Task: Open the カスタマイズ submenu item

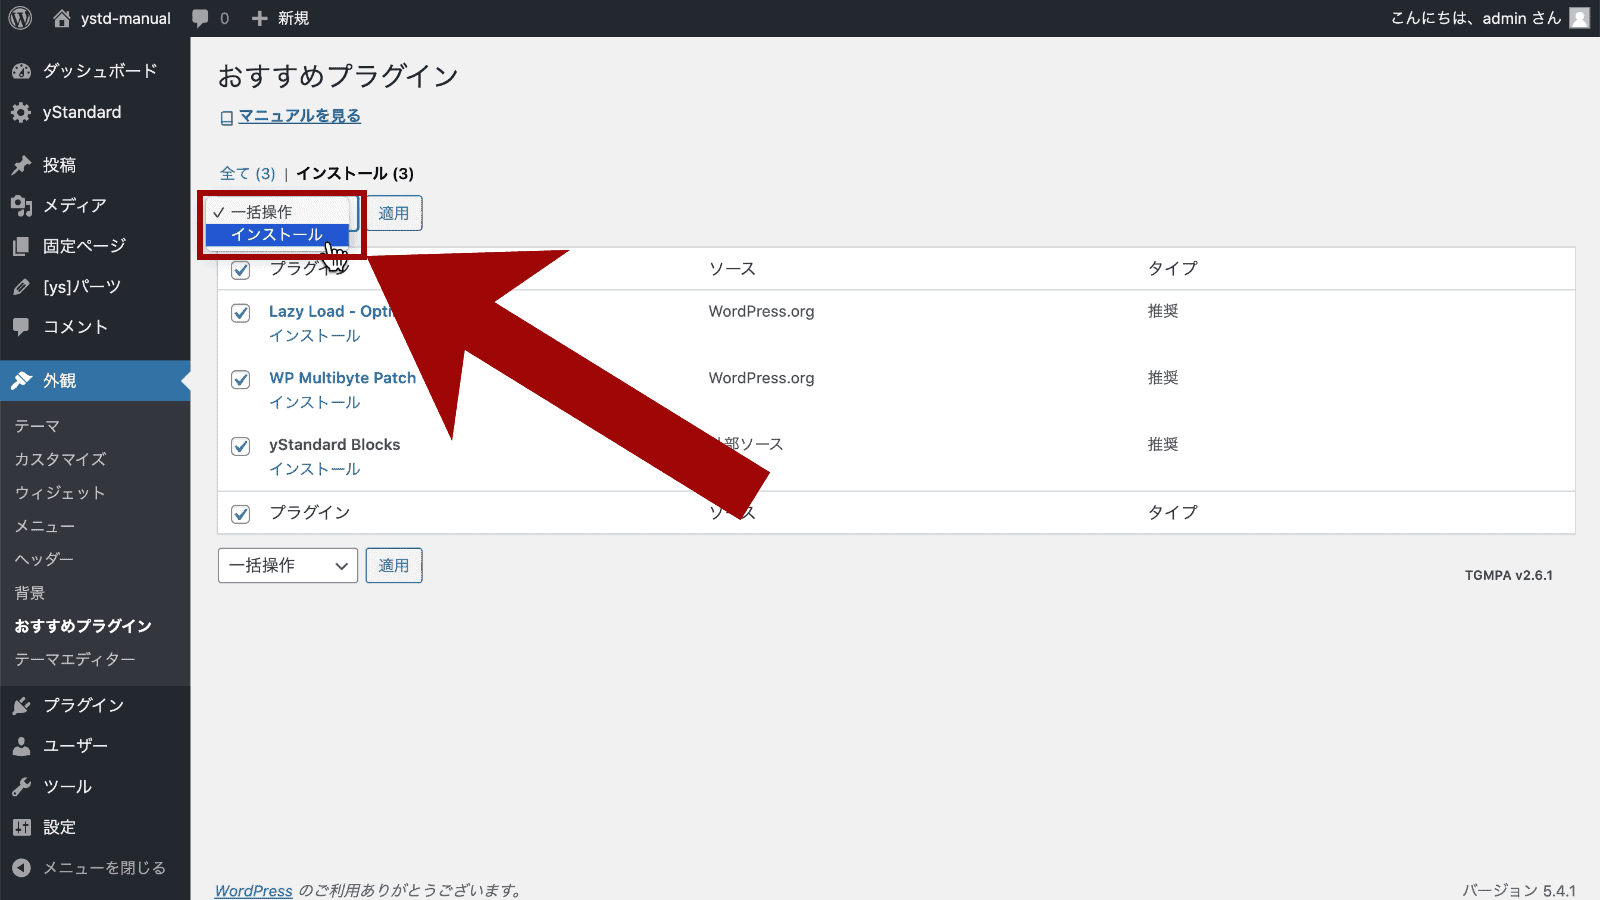Action: pos(61,459)
